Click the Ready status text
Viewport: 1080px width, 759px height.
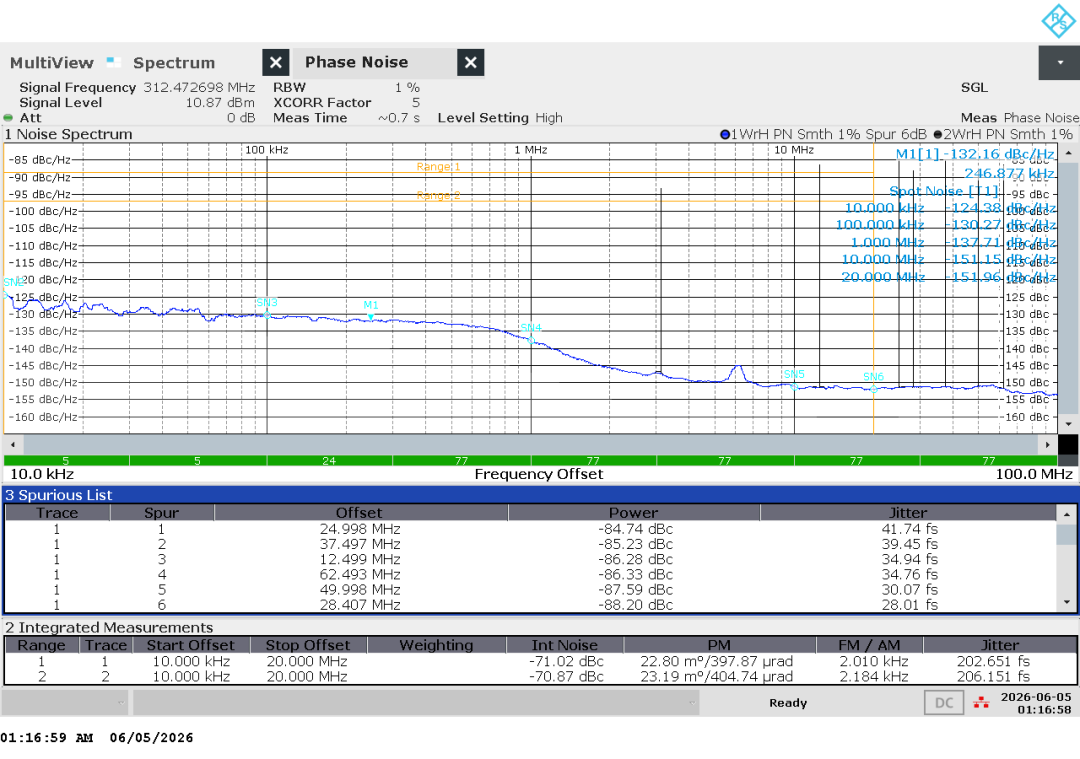[x=788, y=703]
